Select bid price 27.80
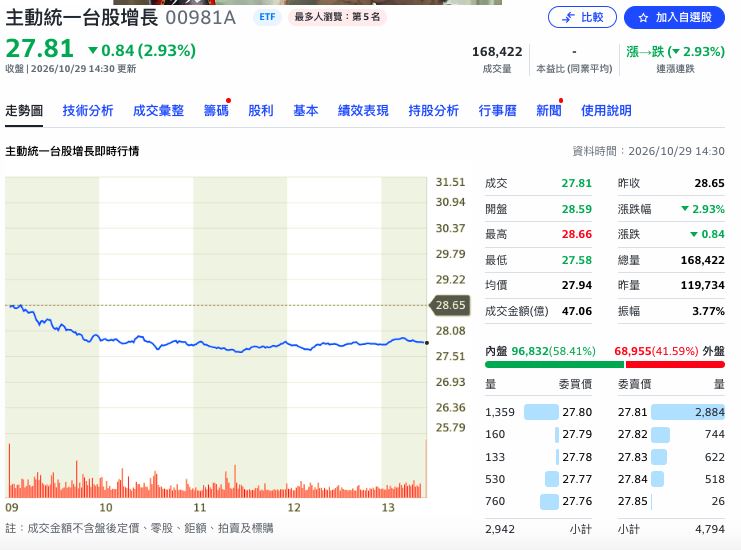This screenshot has width=741, height=550. point(577,412)
